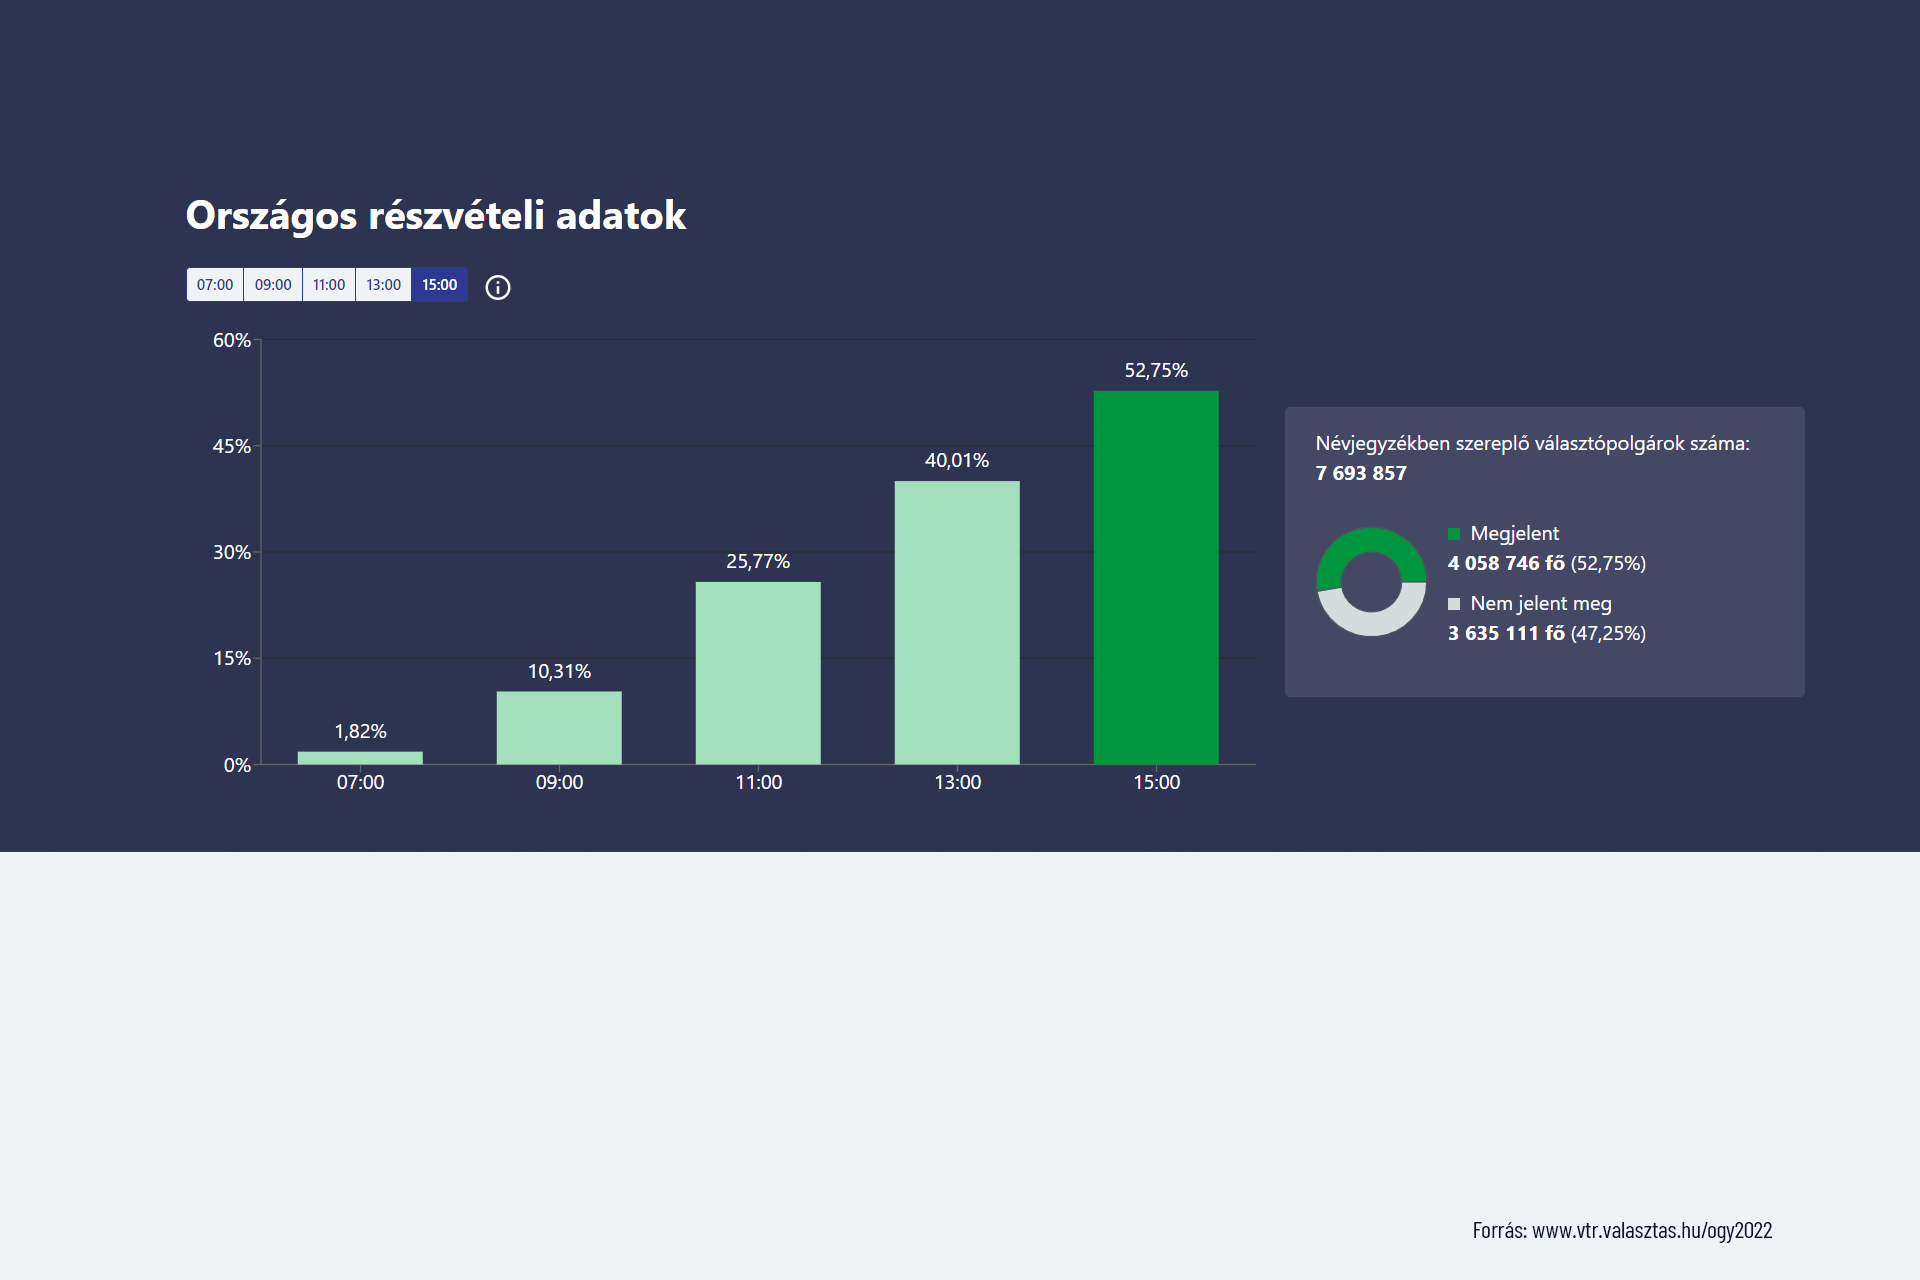Click the grey Nem jelent meg swatch

(1454, 604)
